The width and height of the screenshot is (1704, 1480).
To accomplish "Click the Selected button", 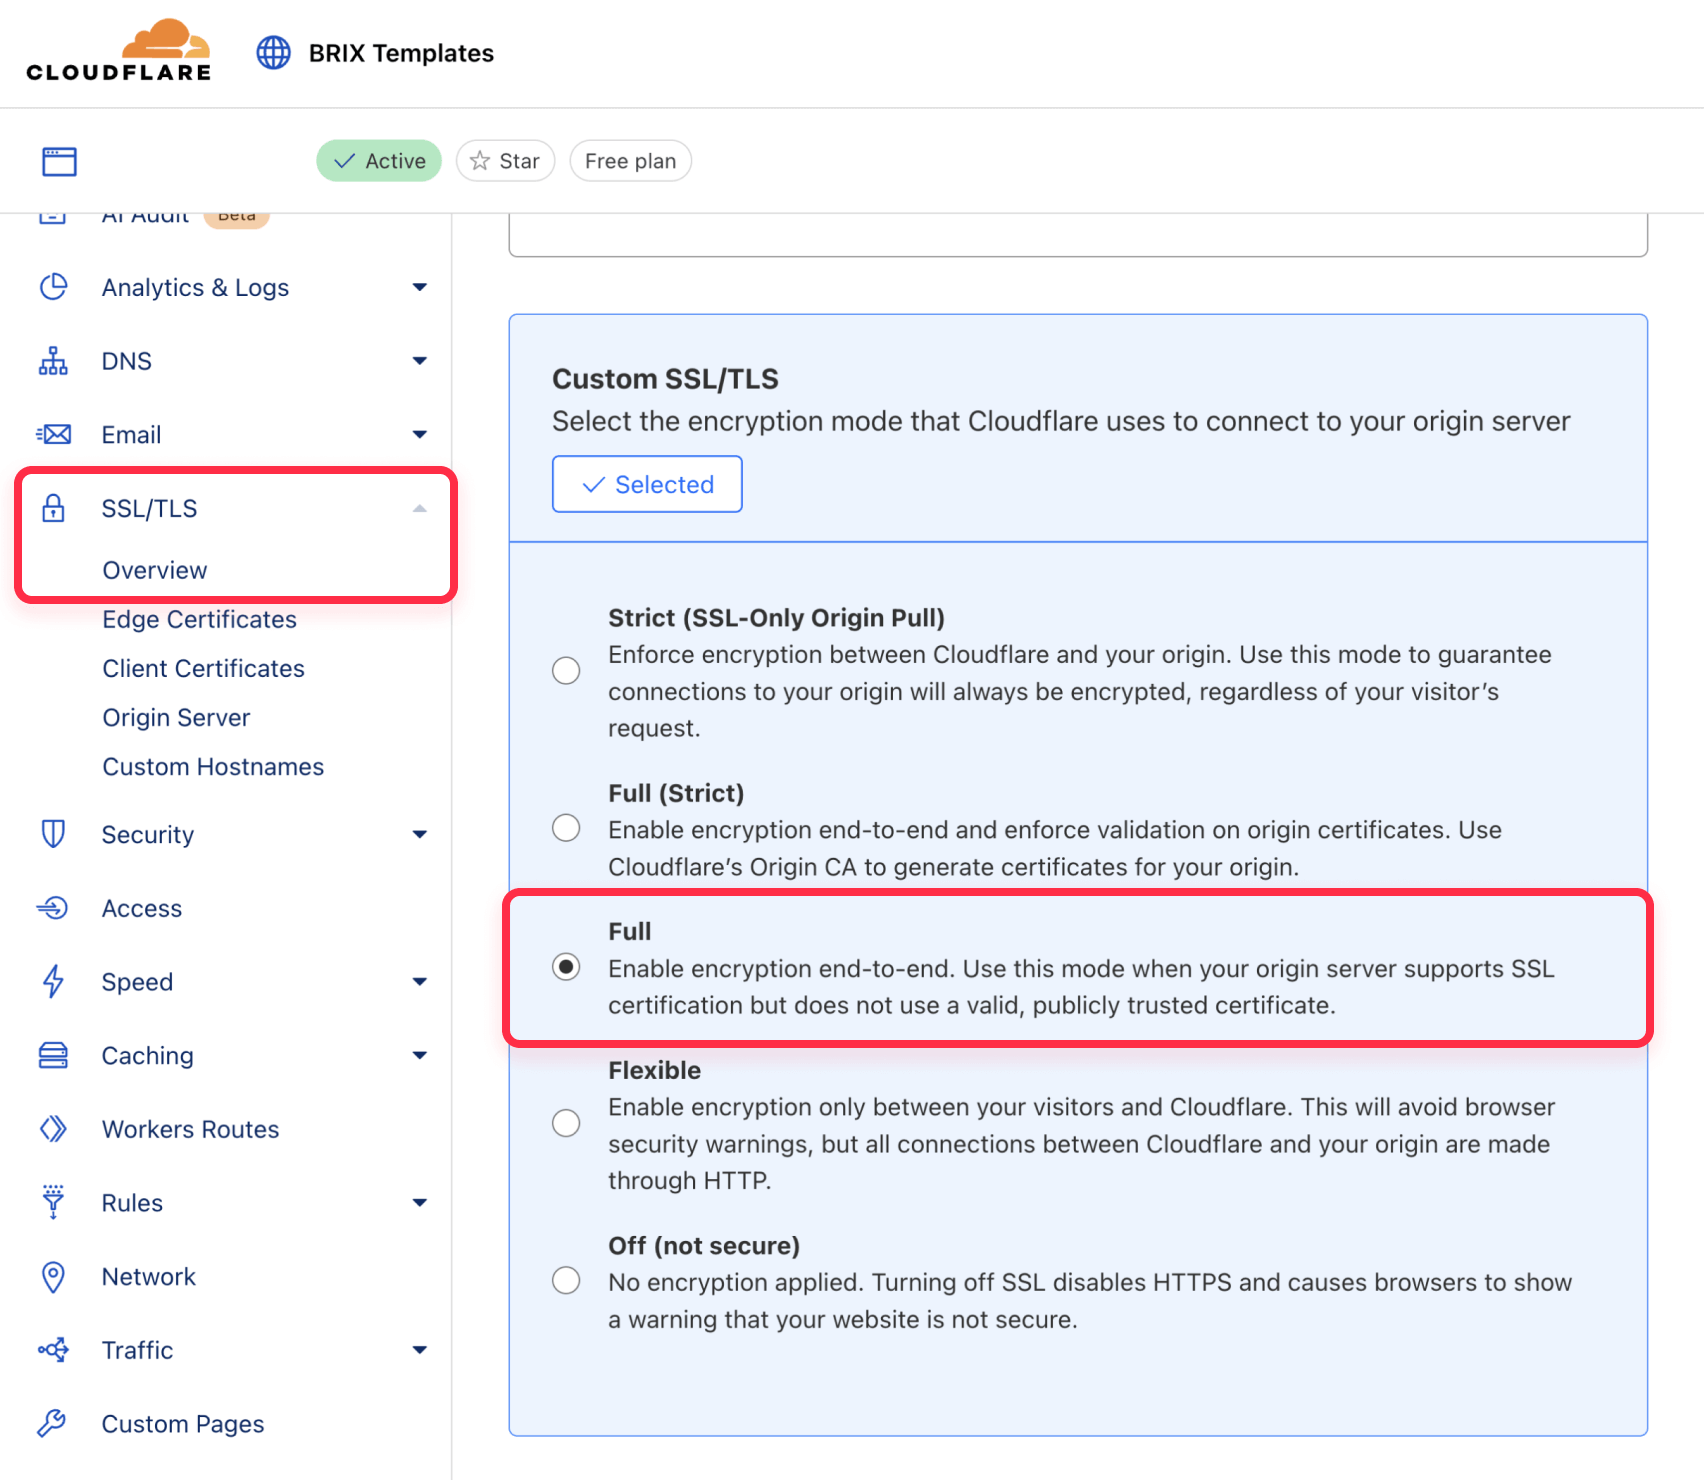I will (647, 484).
